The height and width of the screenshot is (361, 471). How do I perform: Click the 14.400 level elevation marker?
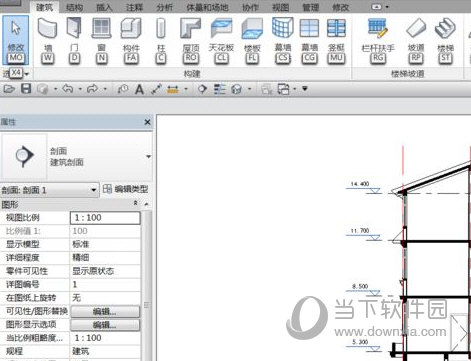[364, 188]
